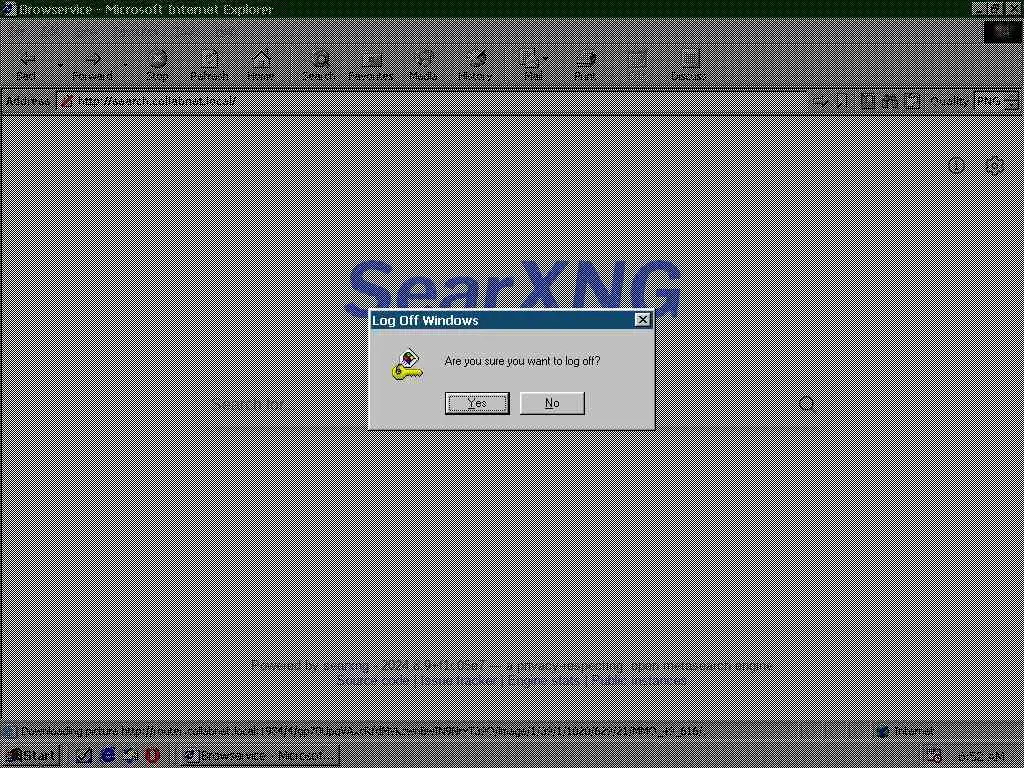The width and height of the screenshot is (1024, 768).
Task: Open the Favorites pane
Action: coord(371,65)
